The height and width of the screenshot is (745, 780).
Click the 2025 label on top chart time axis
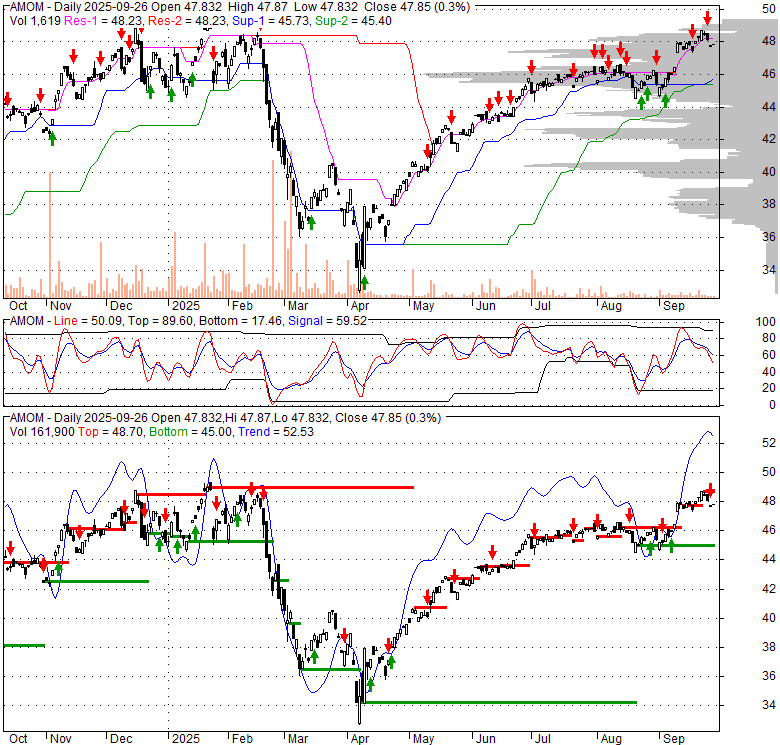[186, 306]
